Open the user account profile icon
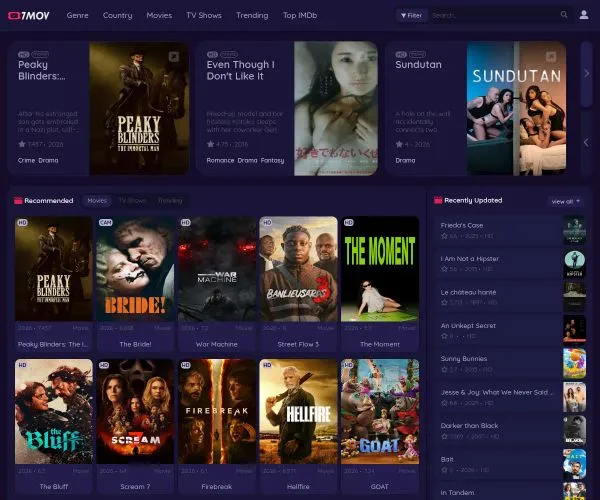Image resolution: width=600 pixels, height=500 pixels. (x=584, y=15)
